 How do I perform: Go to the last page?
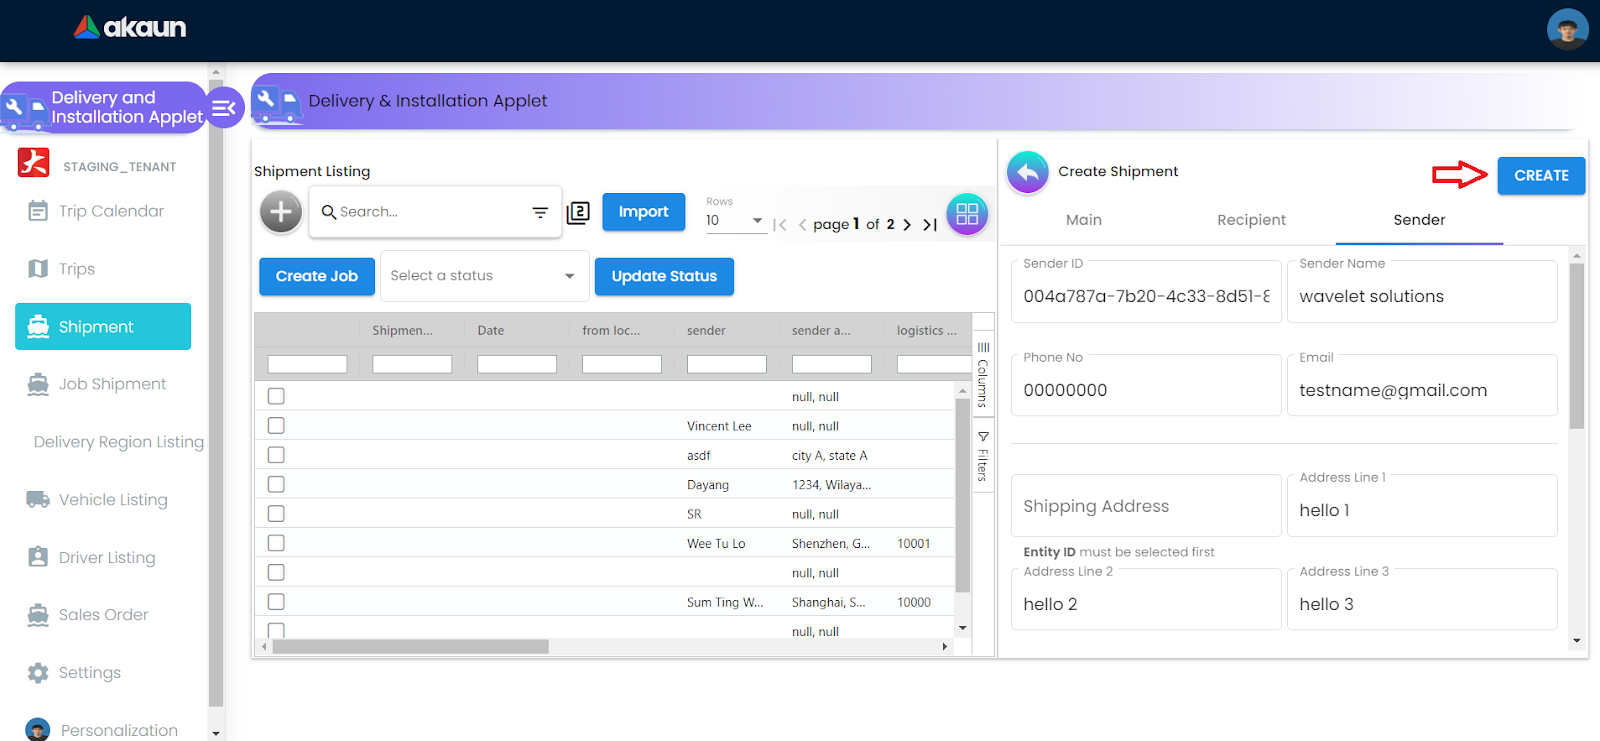pyautogui.click(x=930, y=225)
